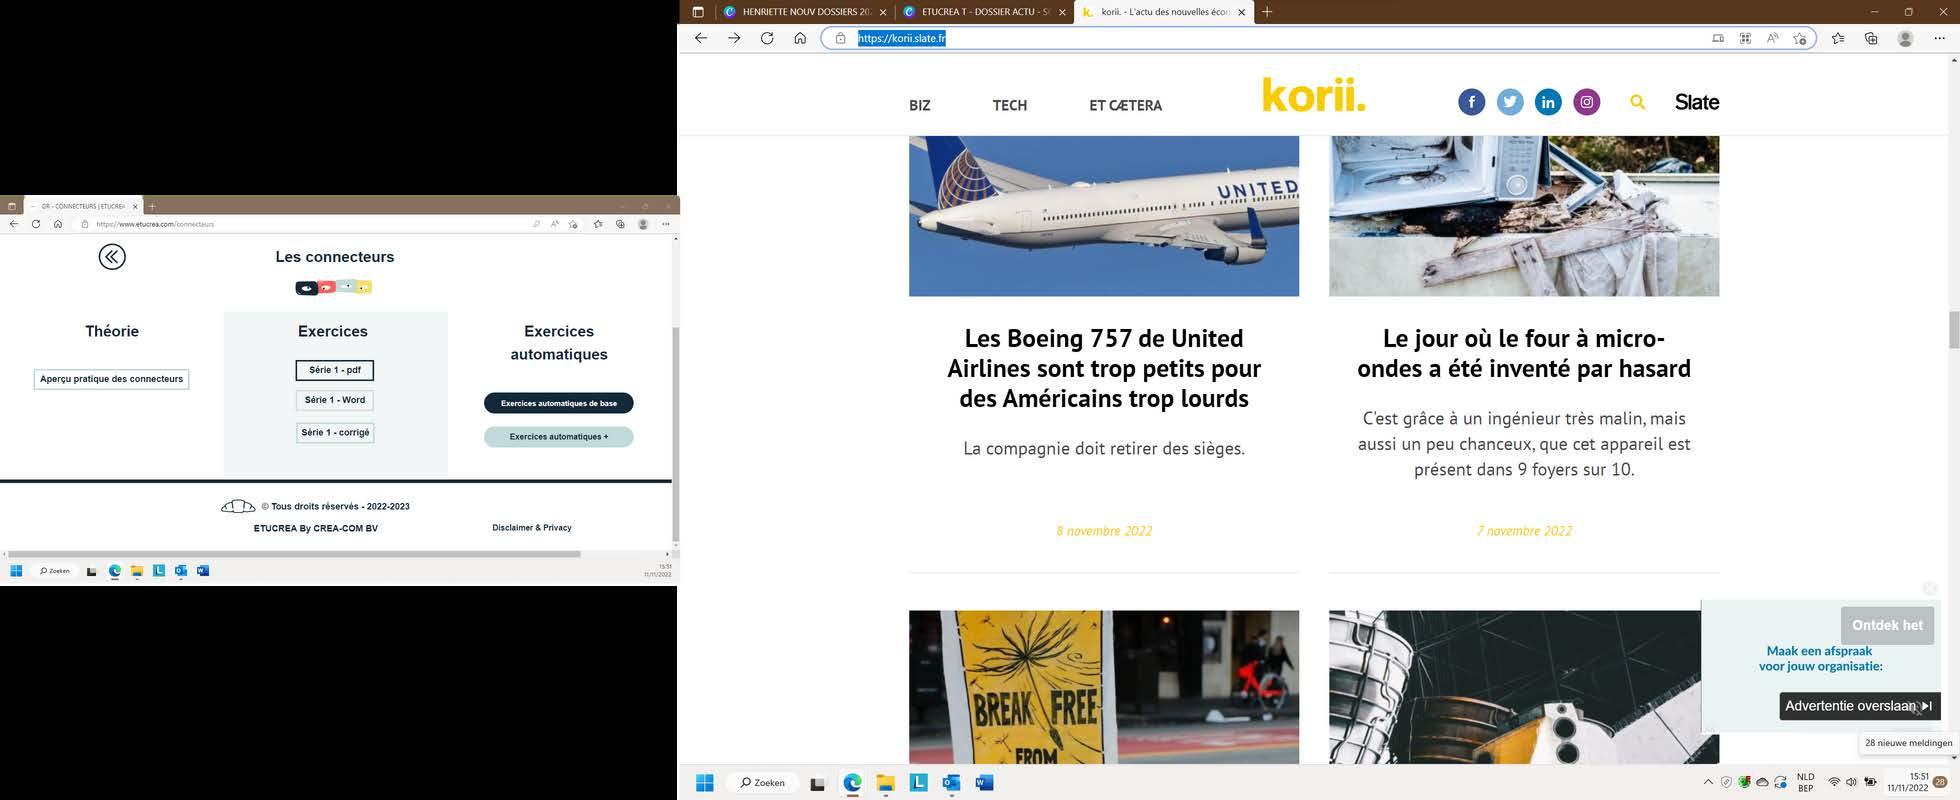This screenshot has width=1960, height=800.
Task: Click Advertentie overslaan button
Action: click(x=1859, y=706)
